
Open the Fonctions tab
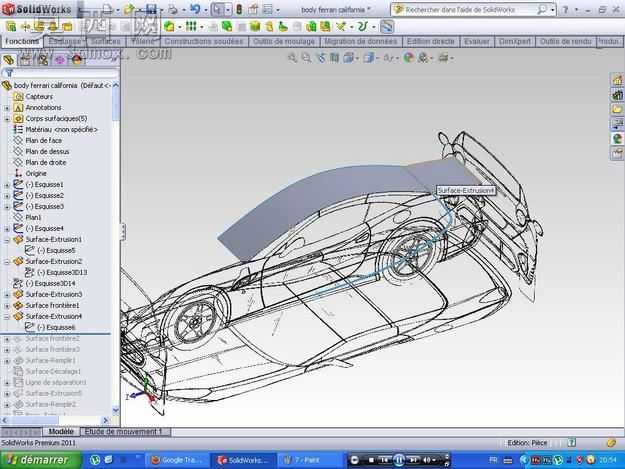[x=22, y=41]
